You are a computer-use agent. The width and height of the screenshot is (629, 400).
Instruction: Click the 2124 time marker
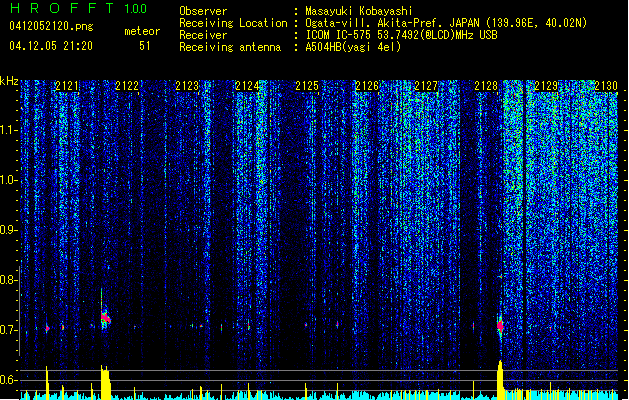click(247, 86)
